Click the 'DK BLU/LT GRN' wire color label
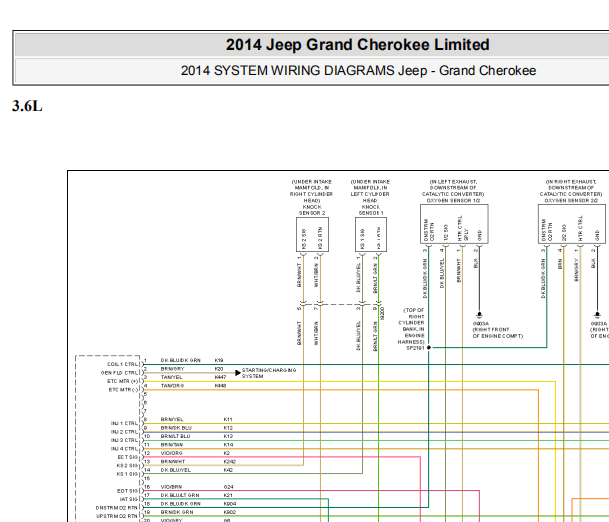The image size is (609, 522). pos(179,495)
